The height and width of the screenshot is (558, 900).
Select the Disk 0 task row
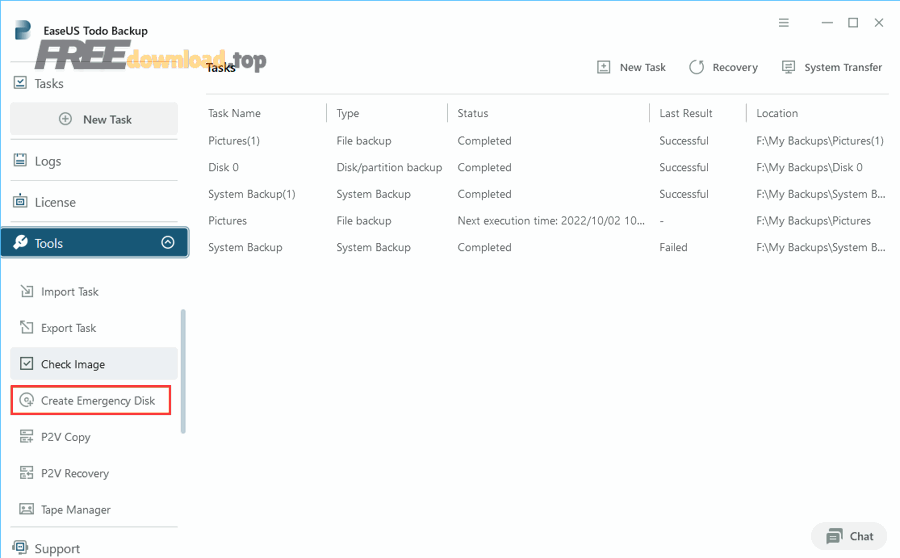coord(547,167)
